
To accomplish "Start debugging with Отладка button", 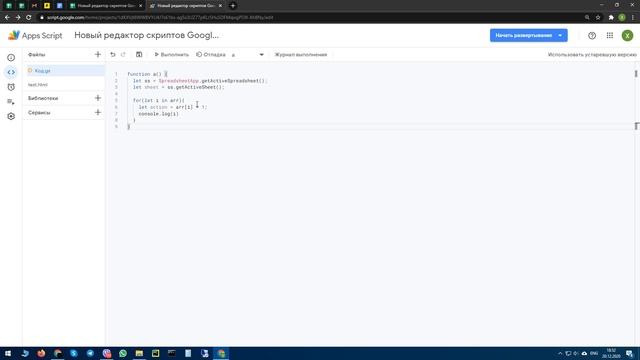I will tap(211, 54).
